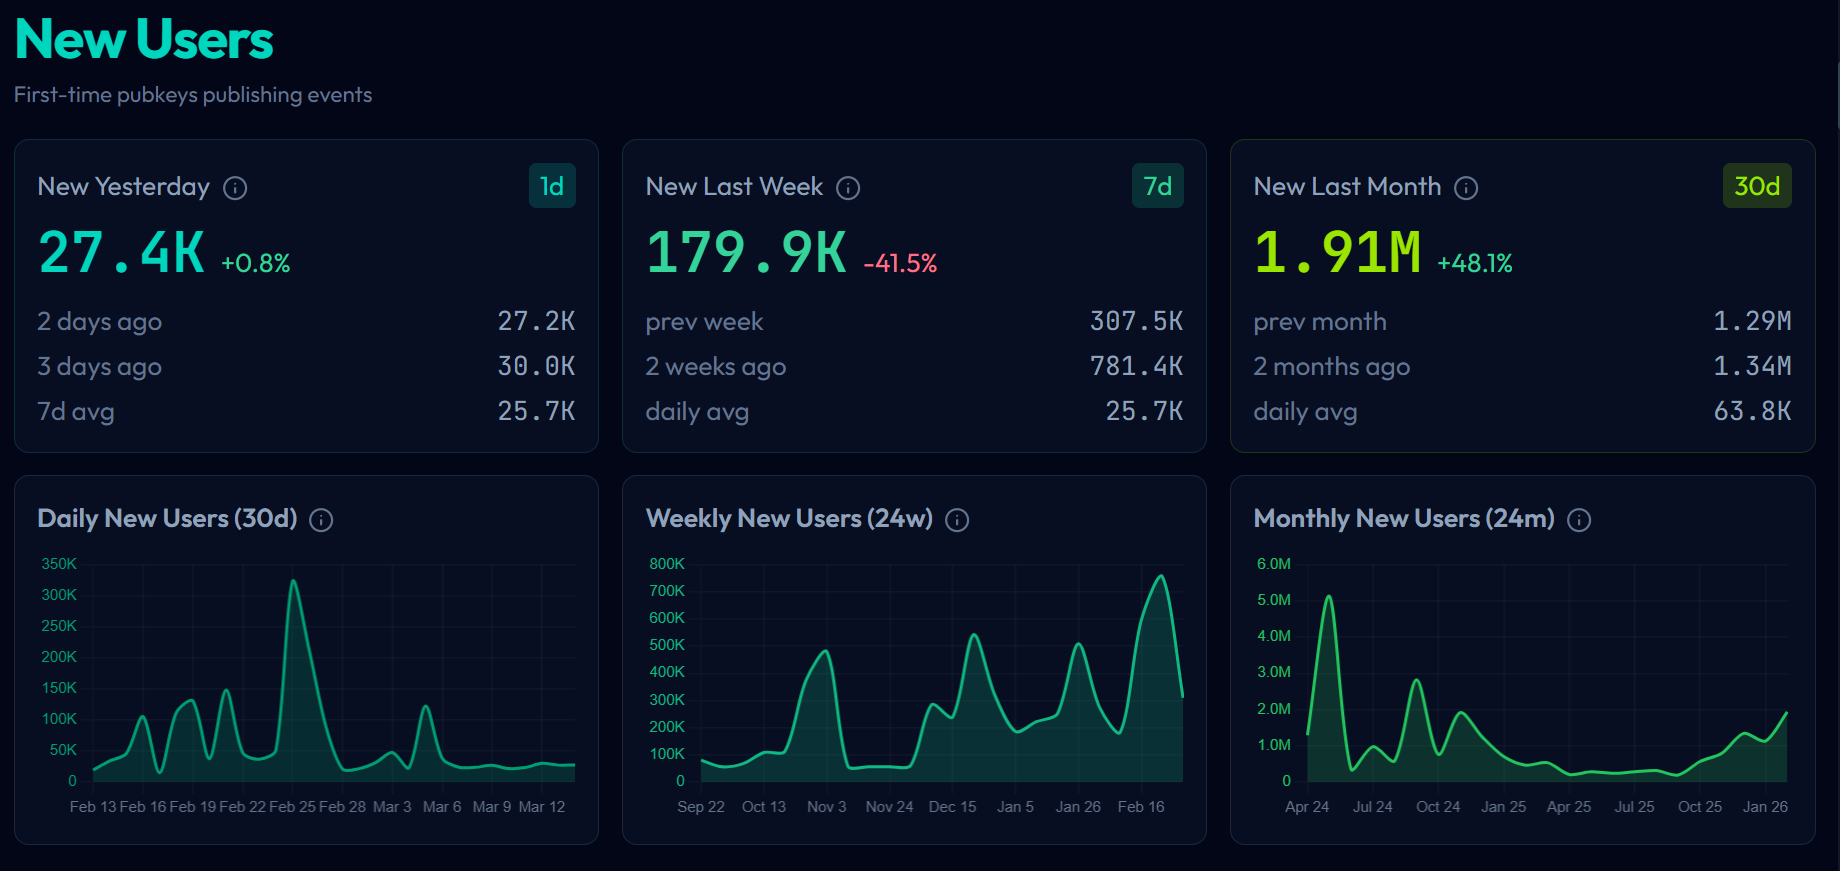
Task: Click the 1d period badge
Action: pos(552,186)
